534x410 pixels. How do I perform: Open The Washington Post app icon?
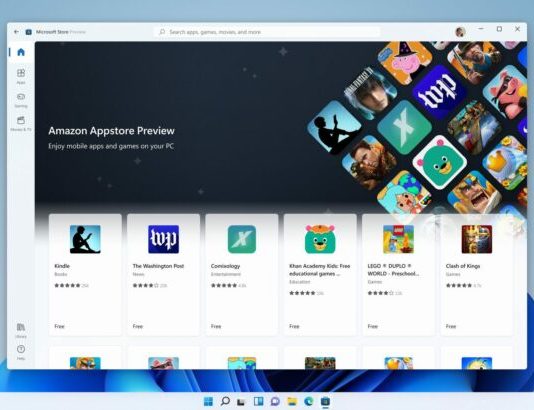[163, 239]
